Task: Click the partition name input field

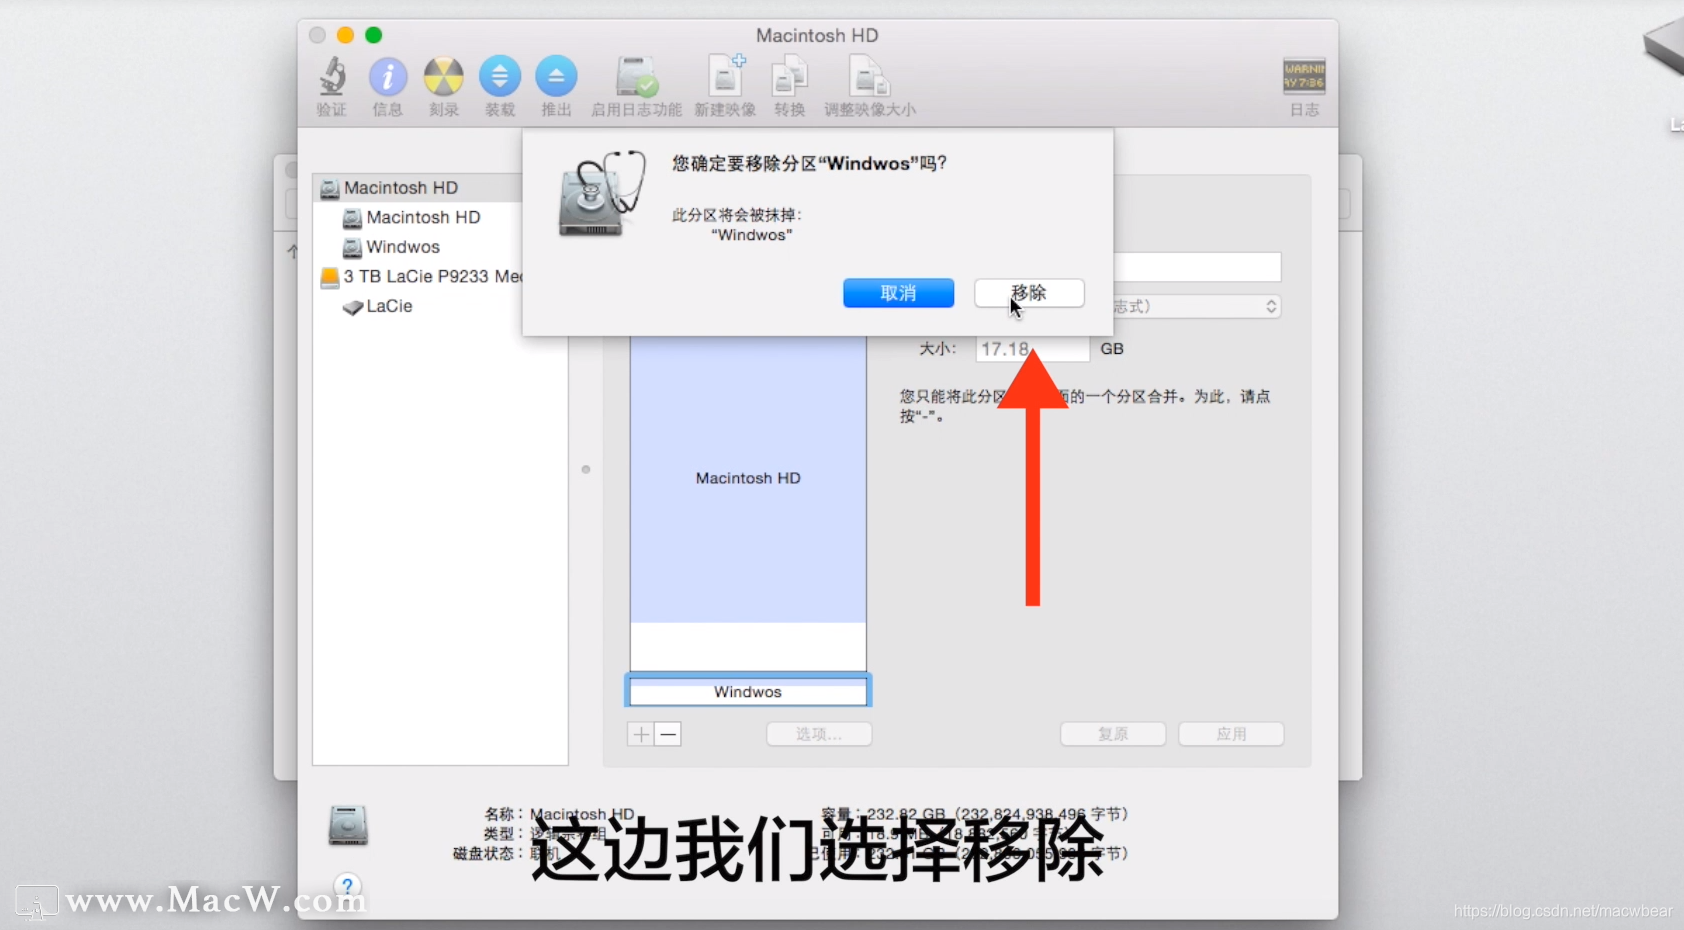Action: 1197,267
